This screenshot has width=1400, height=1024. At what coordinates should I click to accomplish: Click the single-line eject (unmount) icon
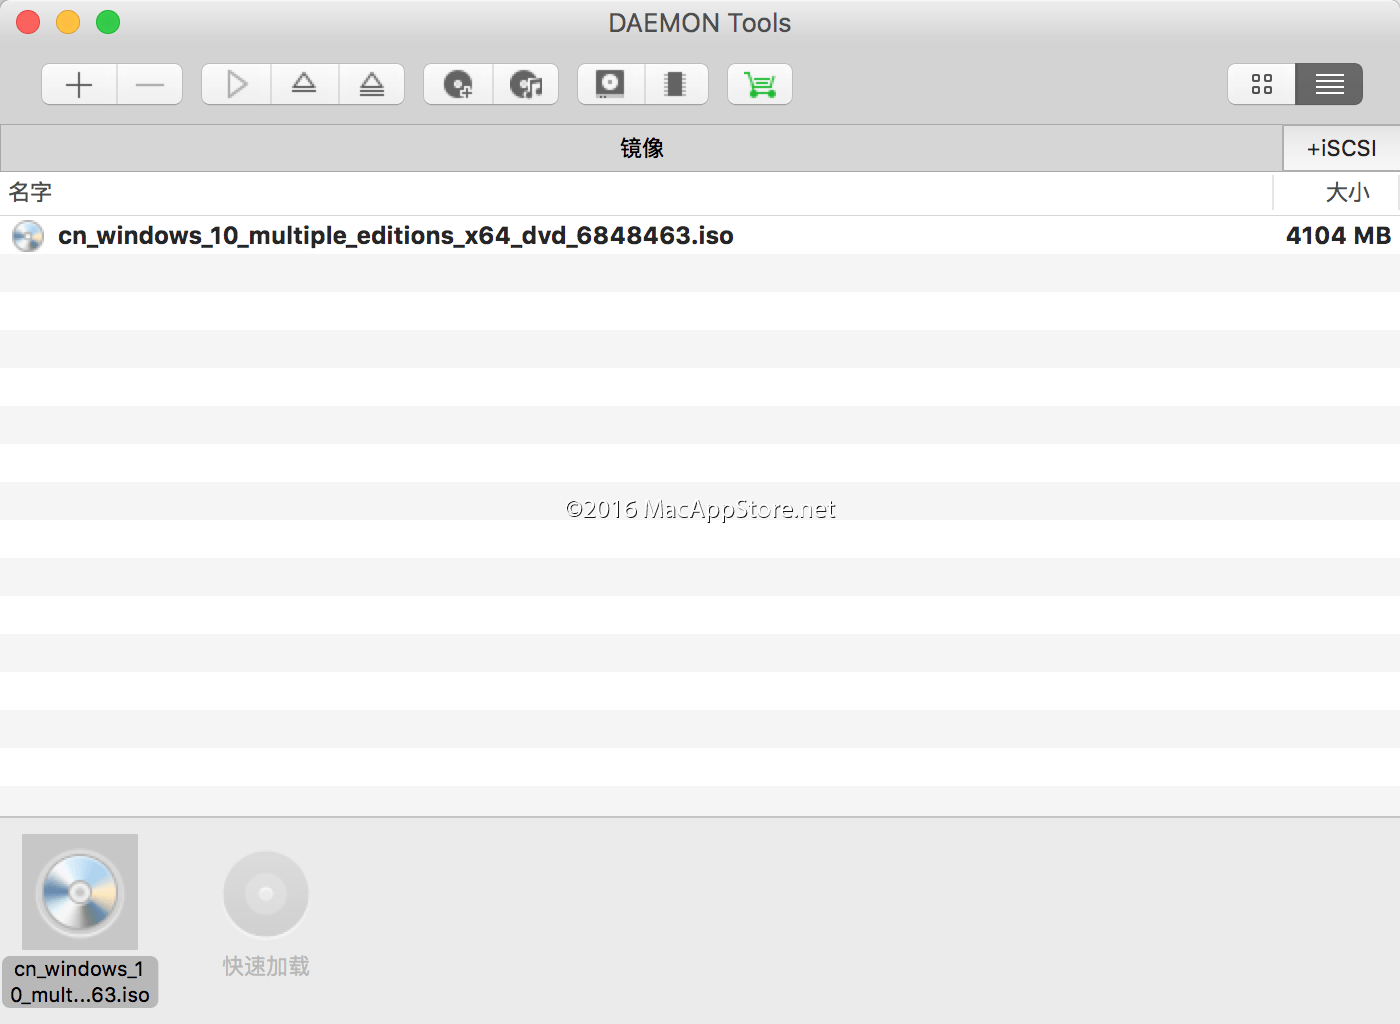(x=304, y=85)
